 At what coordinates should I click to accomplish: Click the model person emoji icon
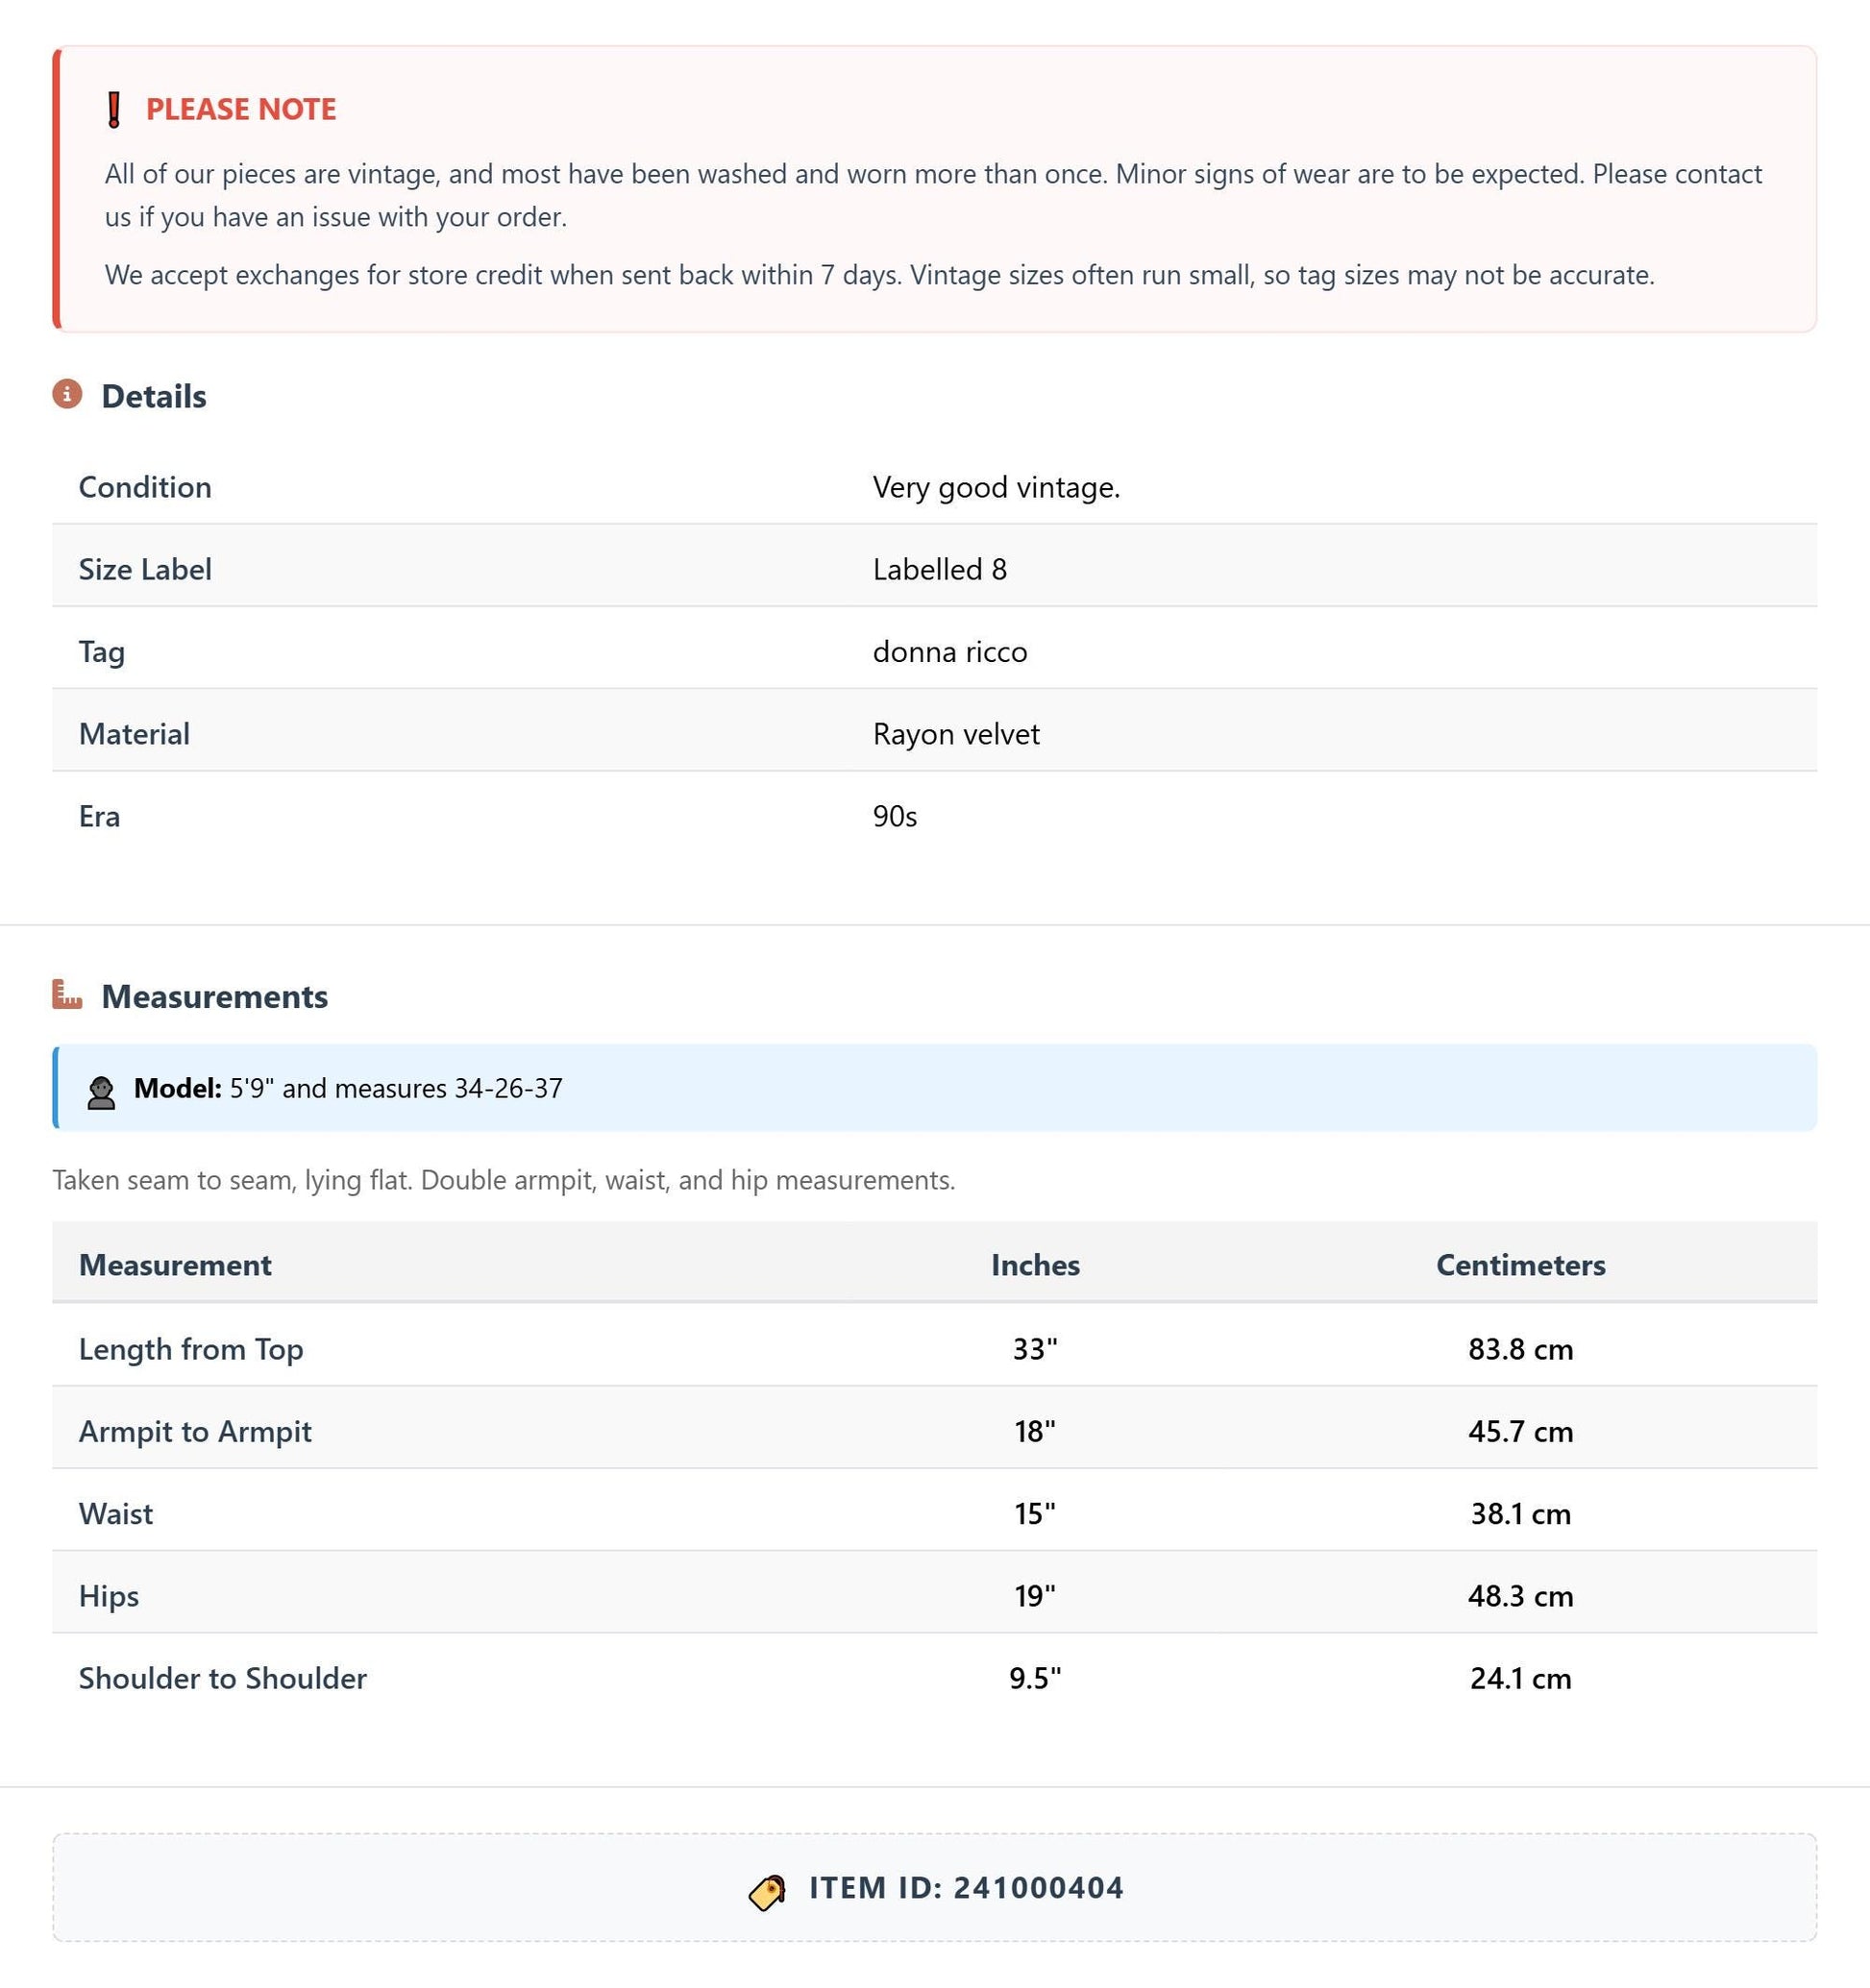point(101,1092)
